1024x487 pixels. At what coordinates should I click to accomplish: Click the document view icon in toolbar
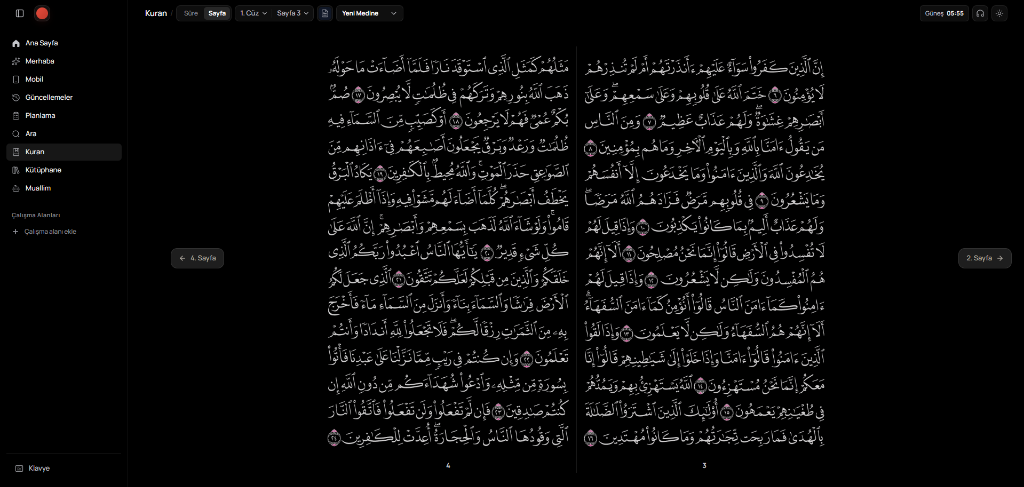[325, 13]
